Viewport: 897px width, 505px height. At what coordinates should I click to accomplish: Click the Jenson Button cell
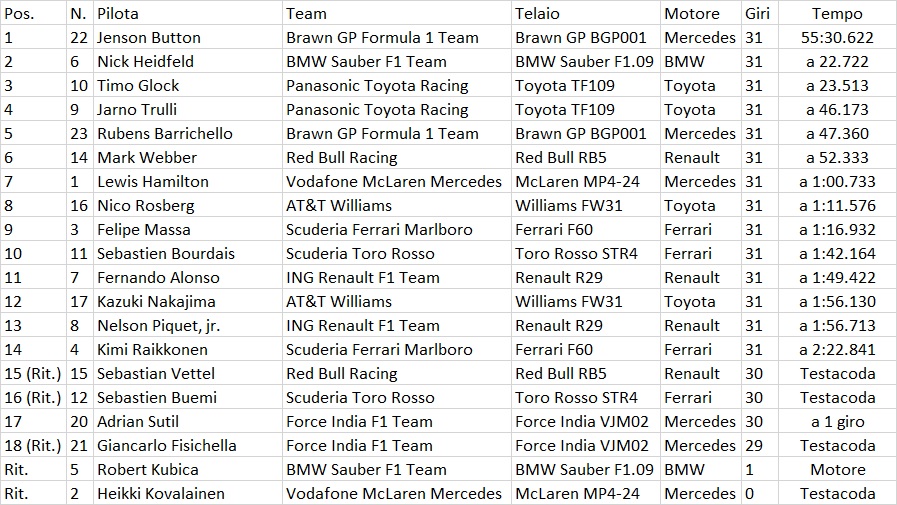tap(188, 37)
